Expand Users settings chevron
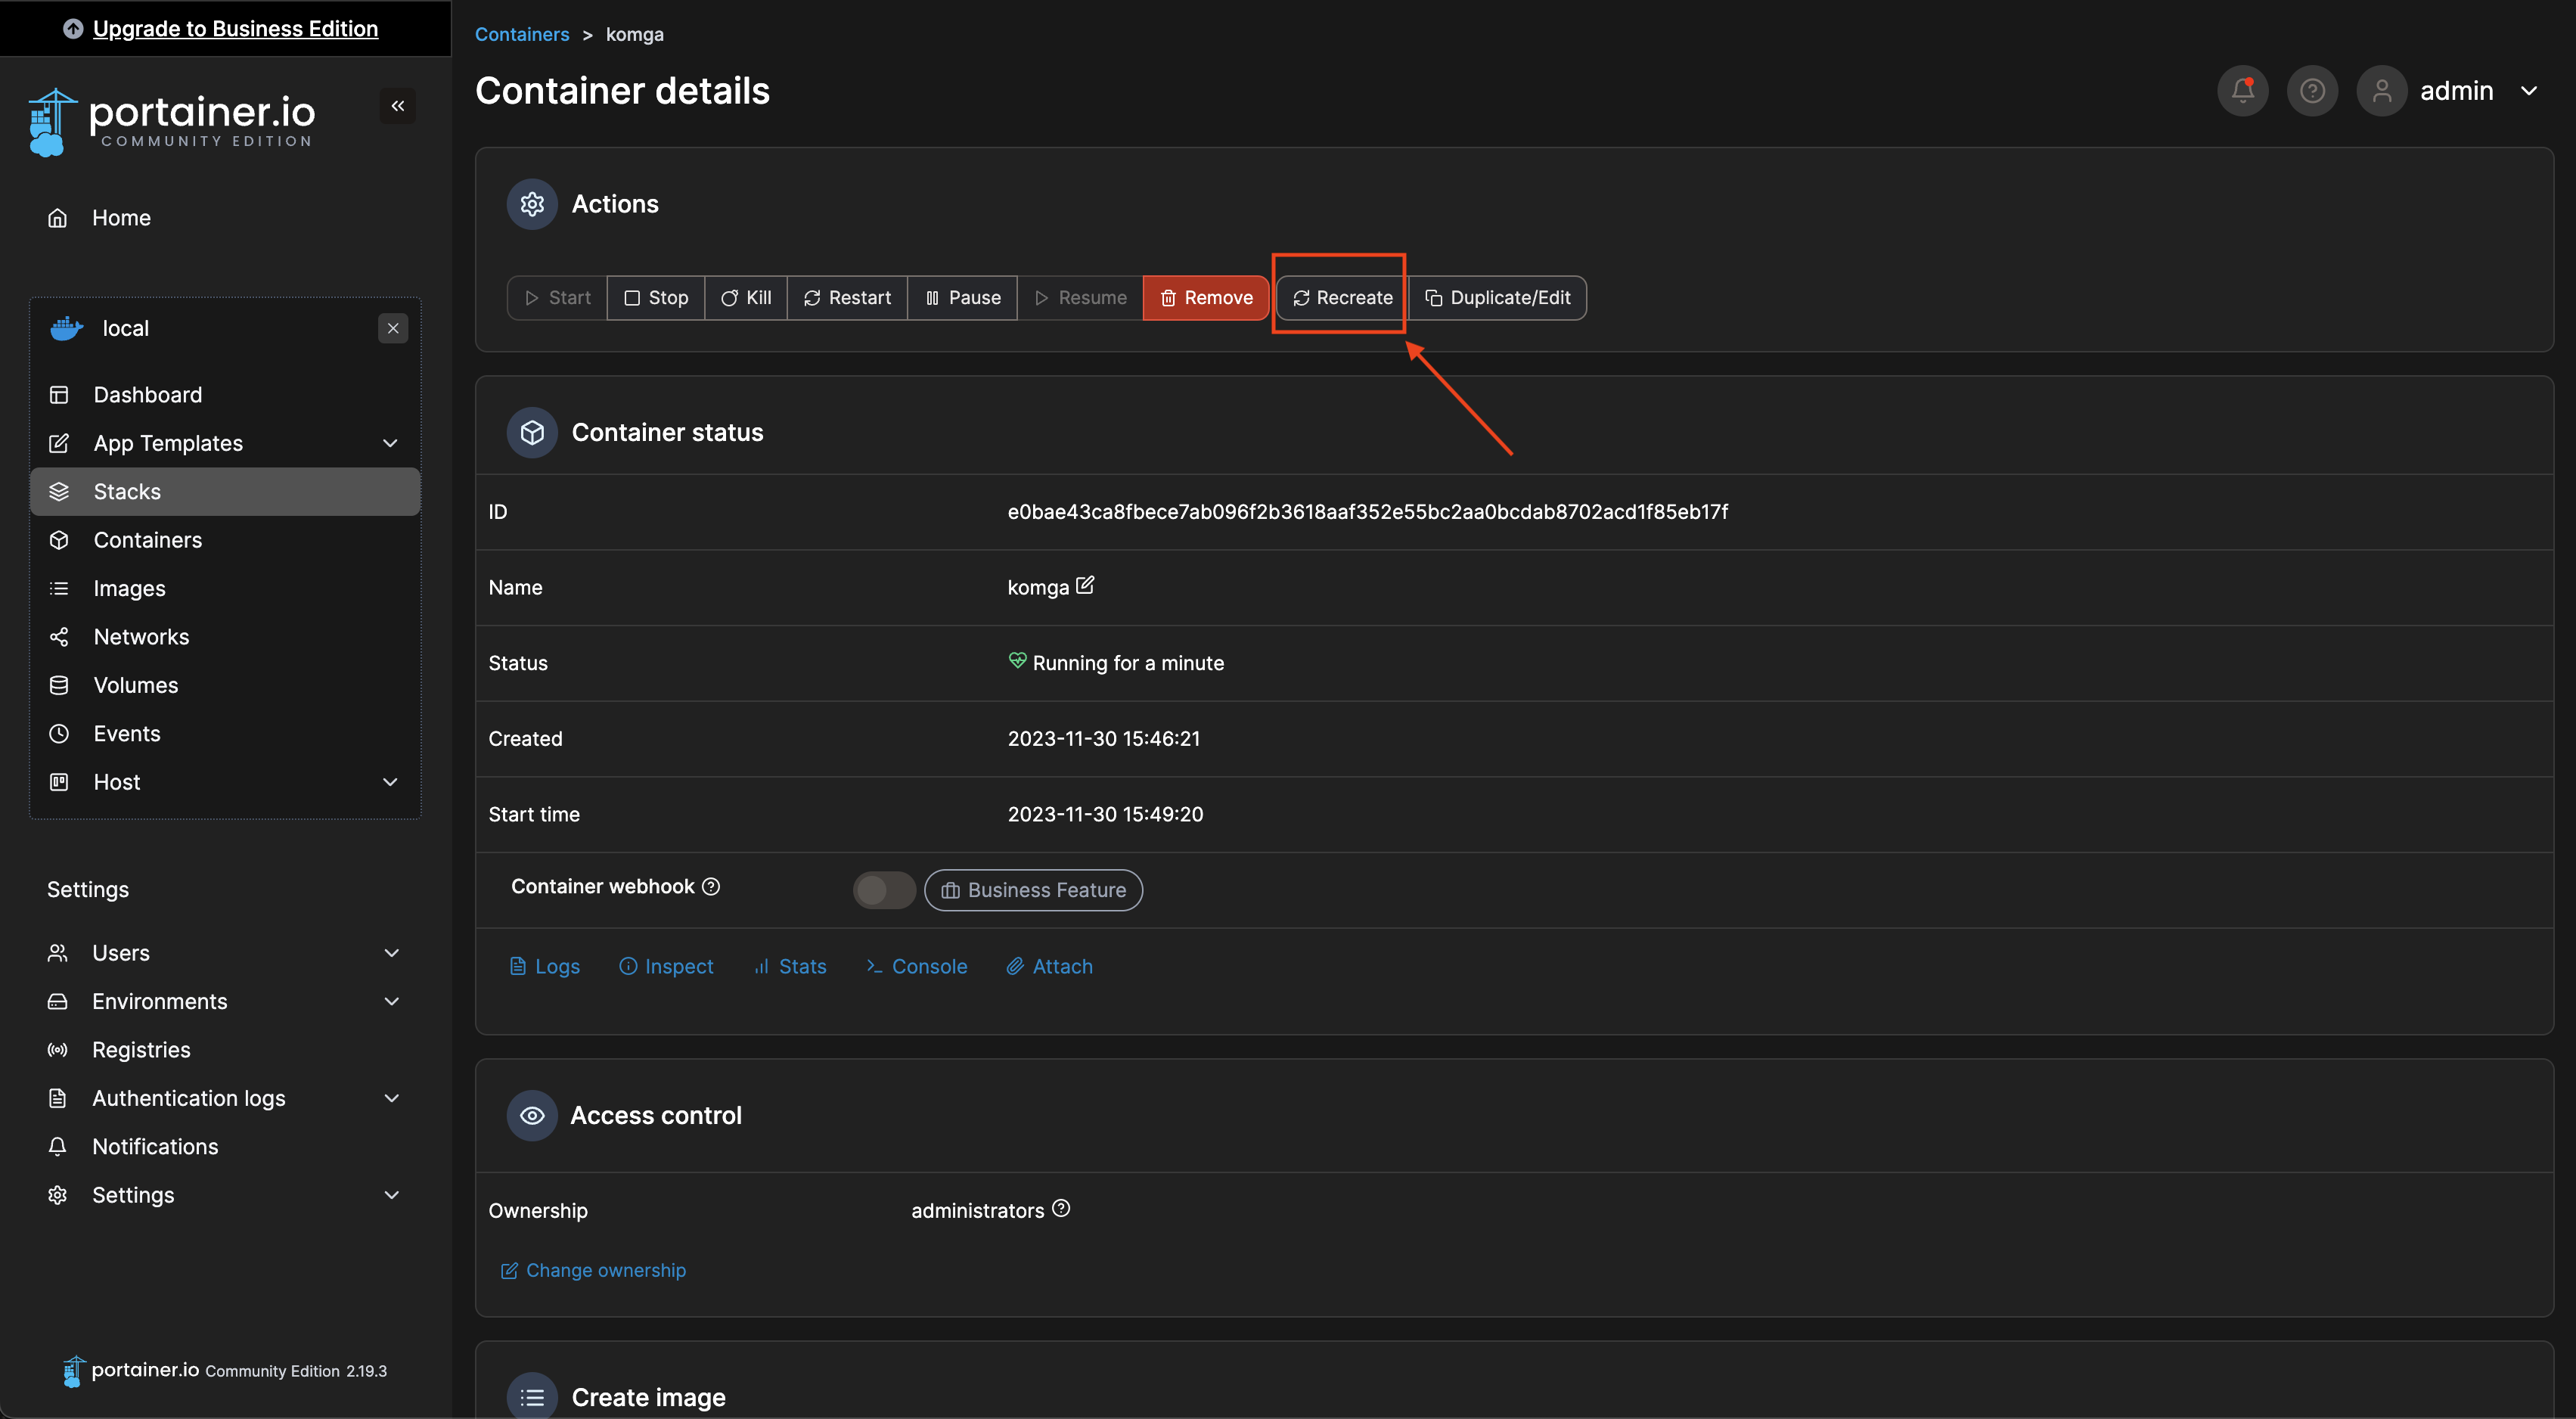 392,953
